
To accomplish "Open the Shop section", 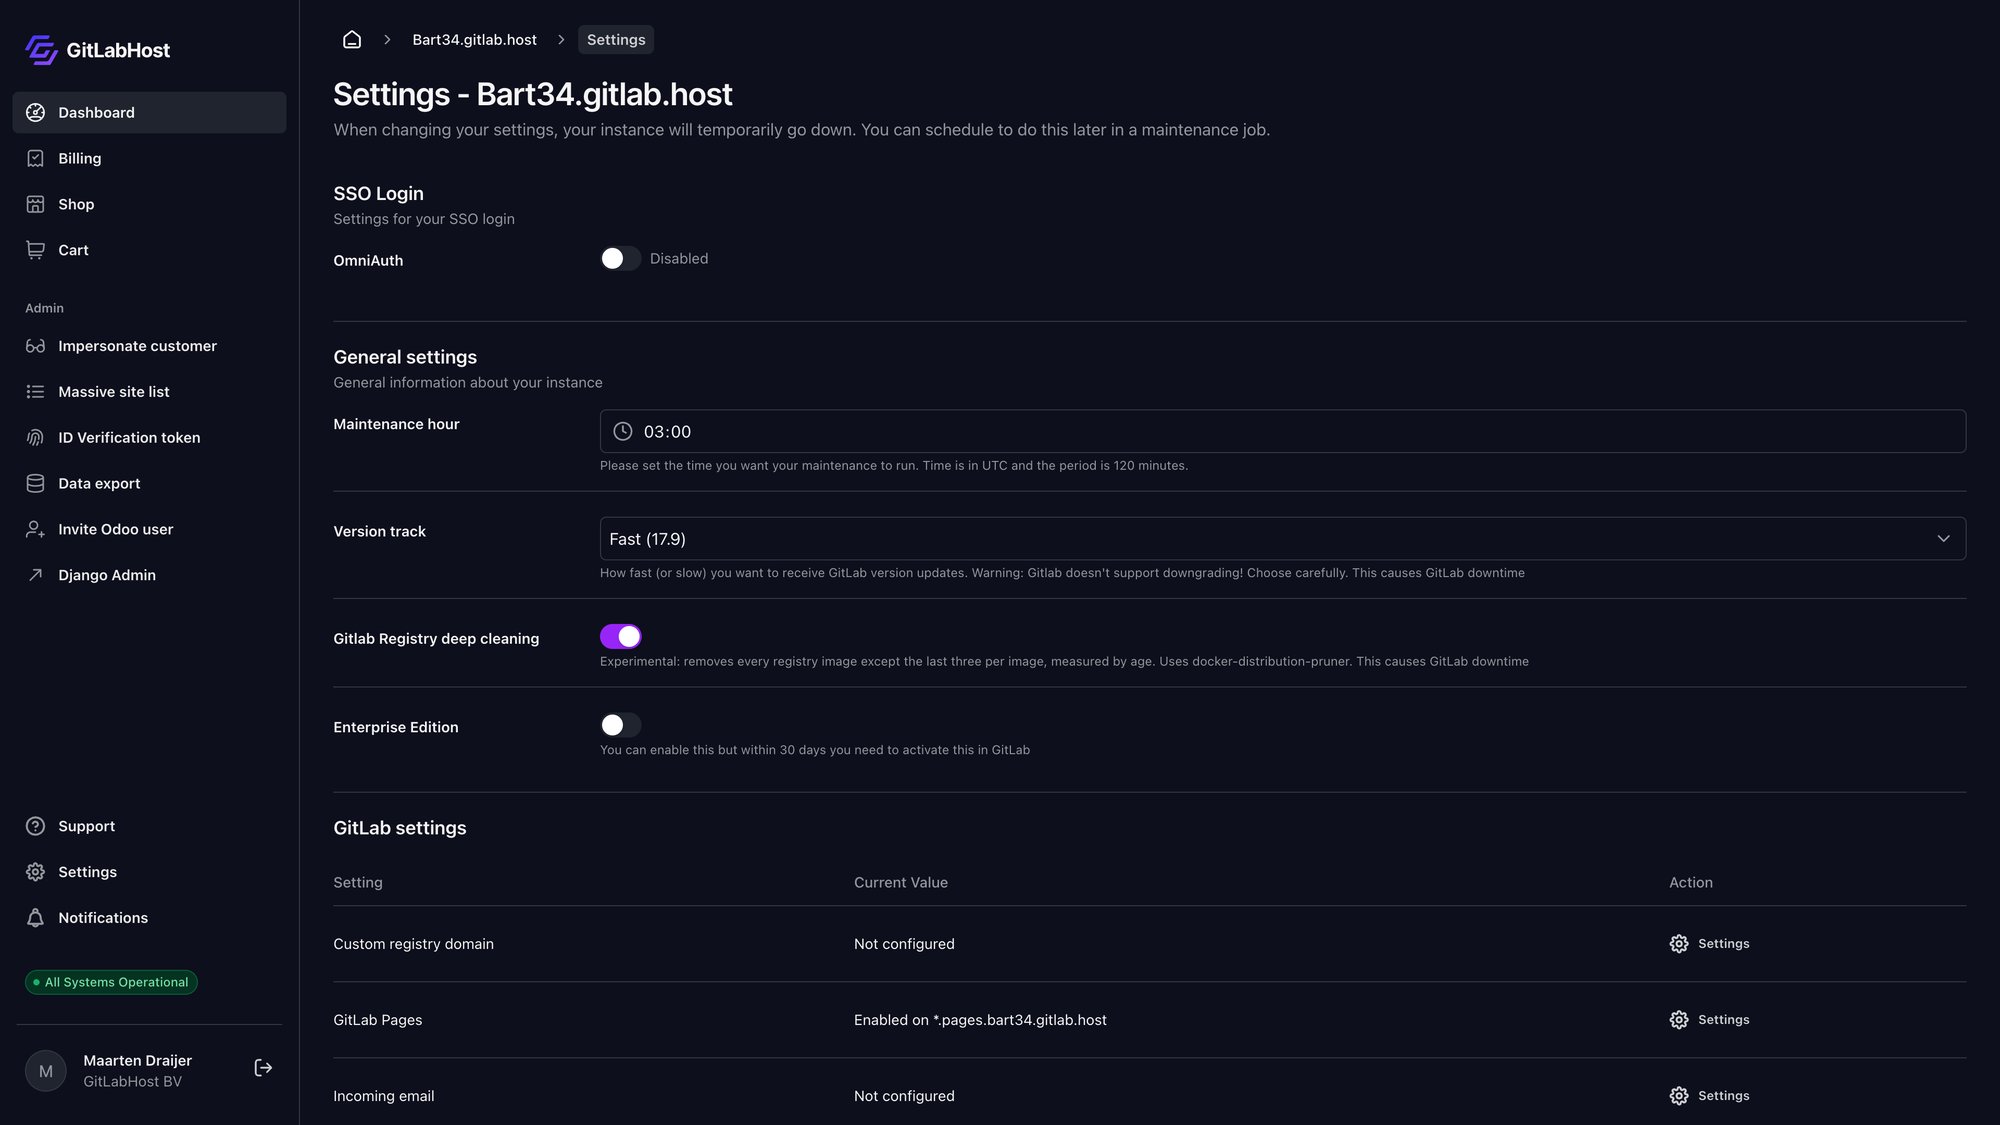I will [76, 204].
